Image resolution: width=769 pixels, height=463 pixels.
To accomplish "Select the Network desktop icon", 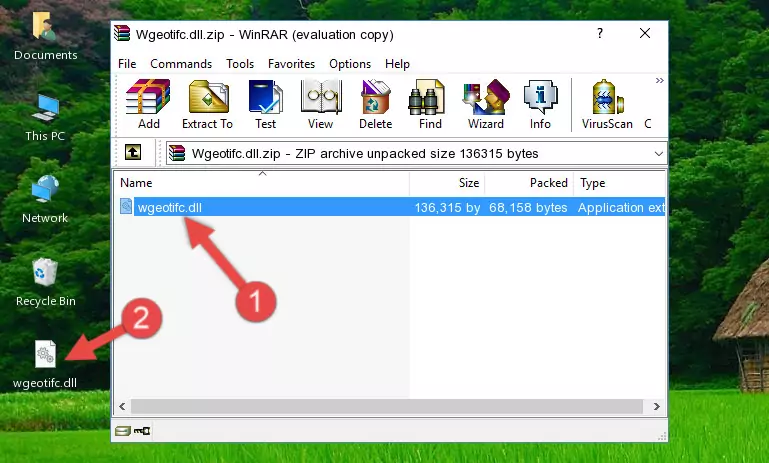I will point(45,199).
